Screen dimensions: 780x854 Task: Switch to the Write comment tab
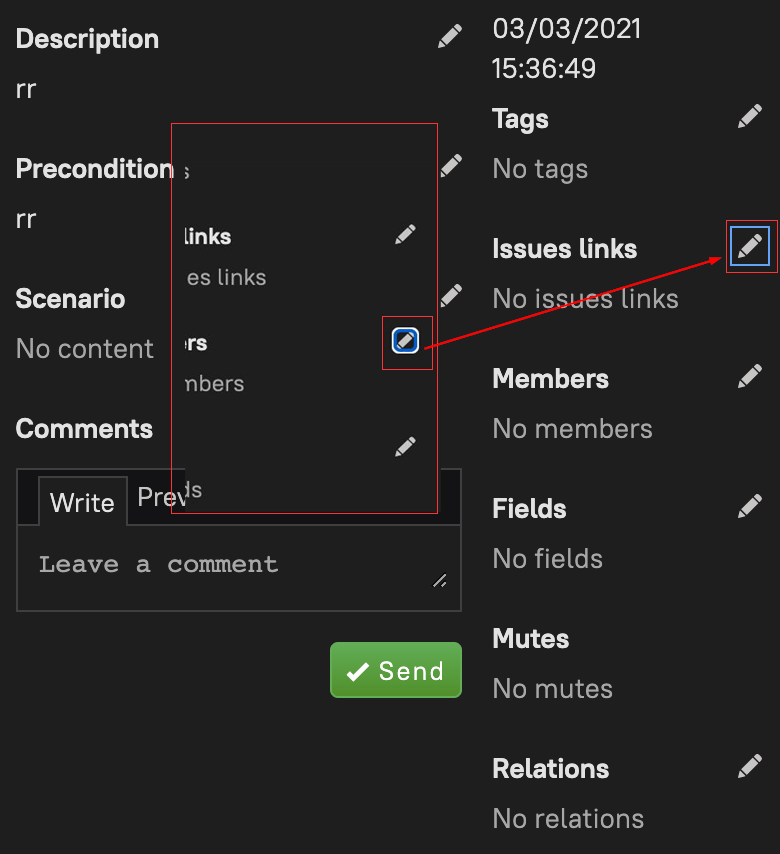(x=82, y=501)
